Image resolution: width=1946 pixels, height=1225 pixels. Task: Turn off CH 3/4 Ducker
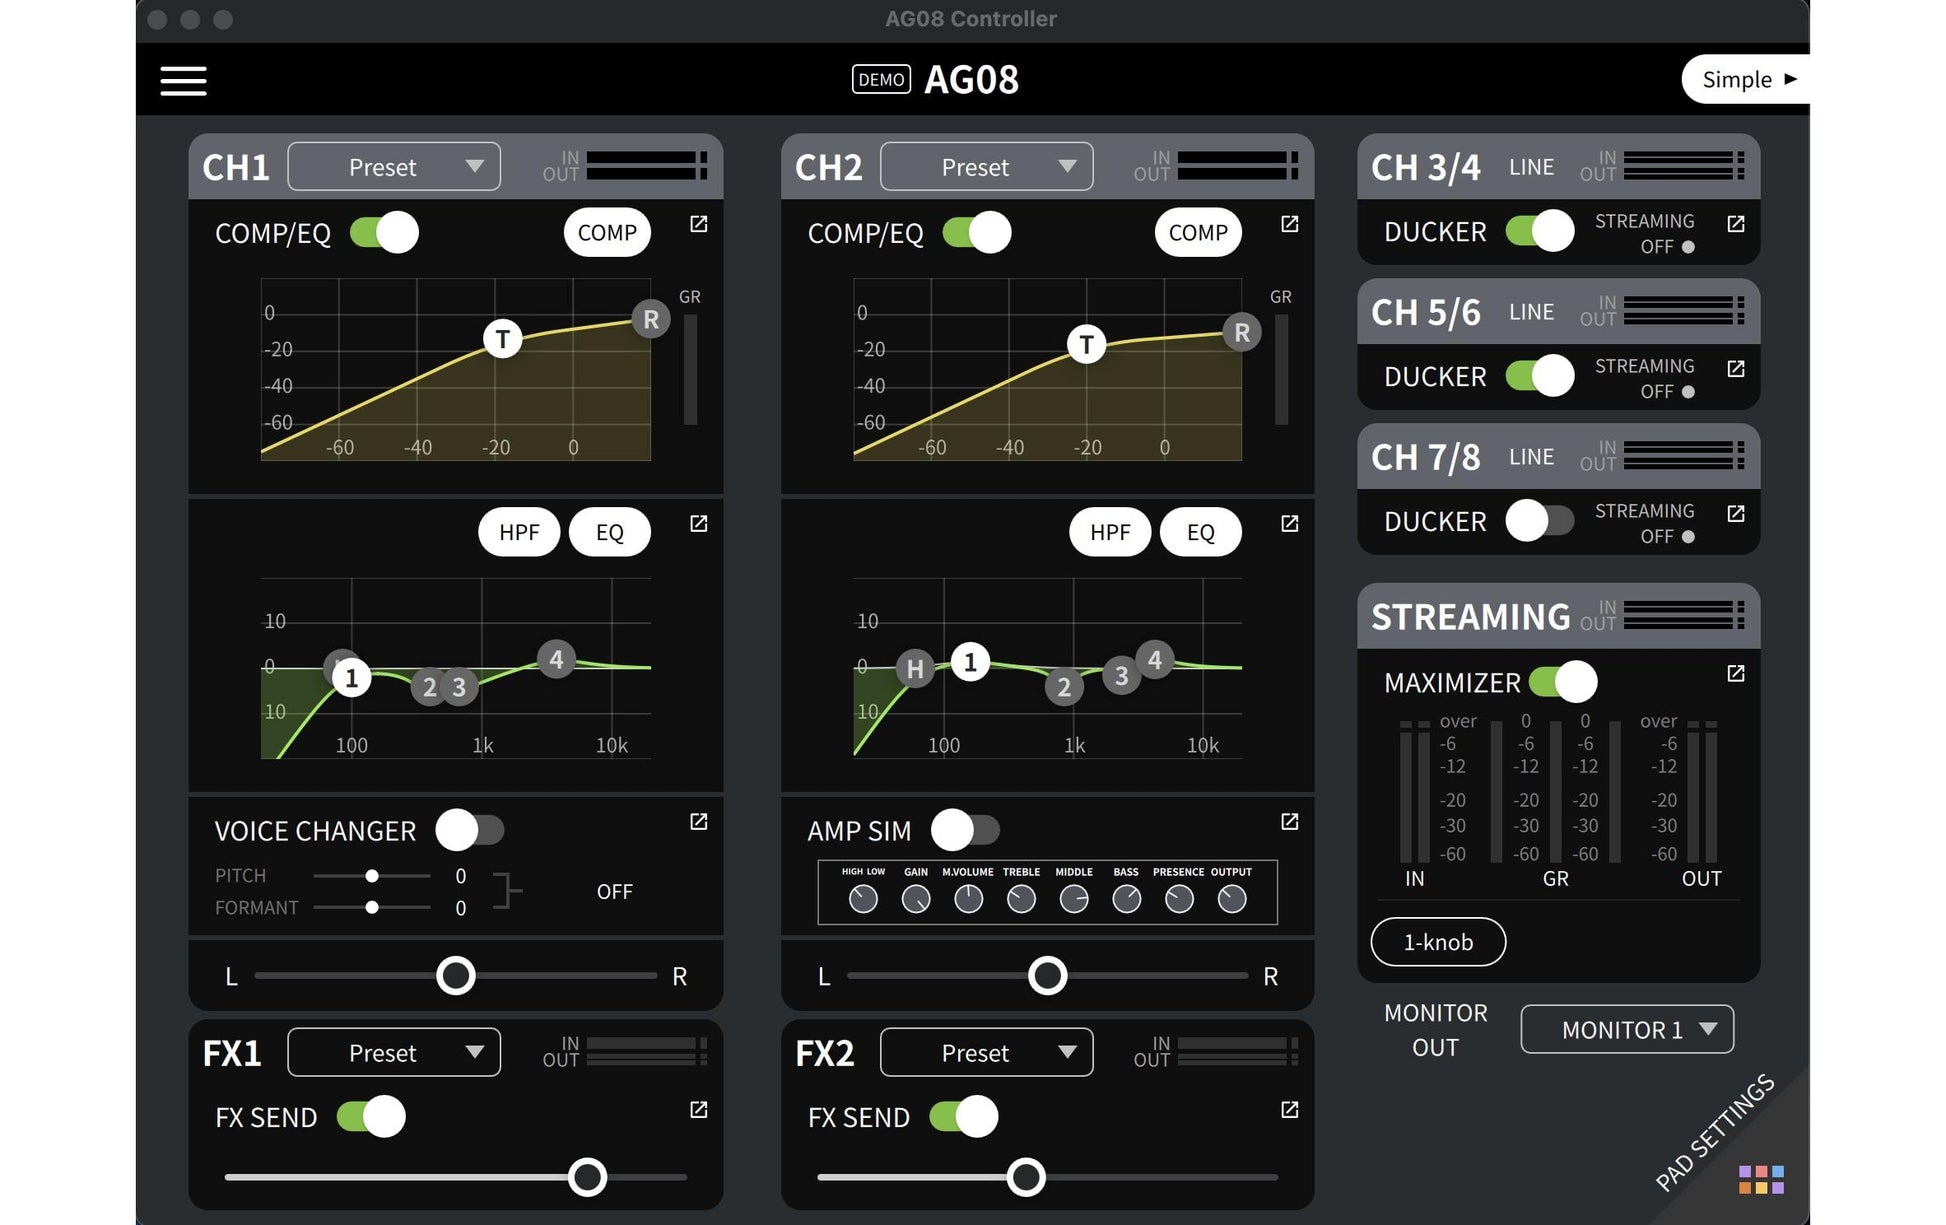click(1540, 231)
